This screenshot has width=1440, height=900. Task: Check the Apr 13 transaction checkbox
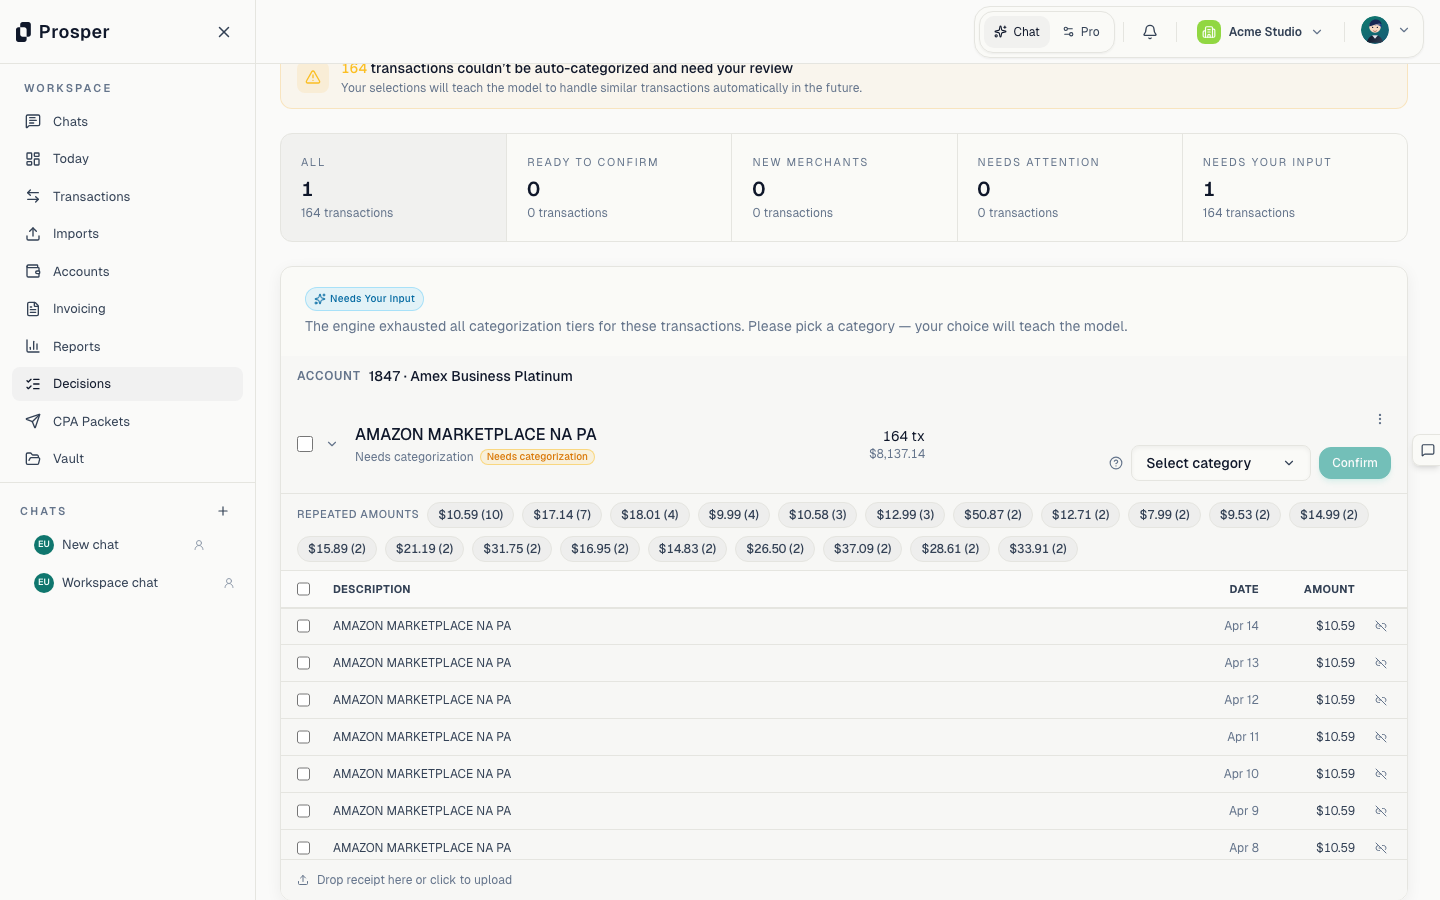[x=304, y=663]
